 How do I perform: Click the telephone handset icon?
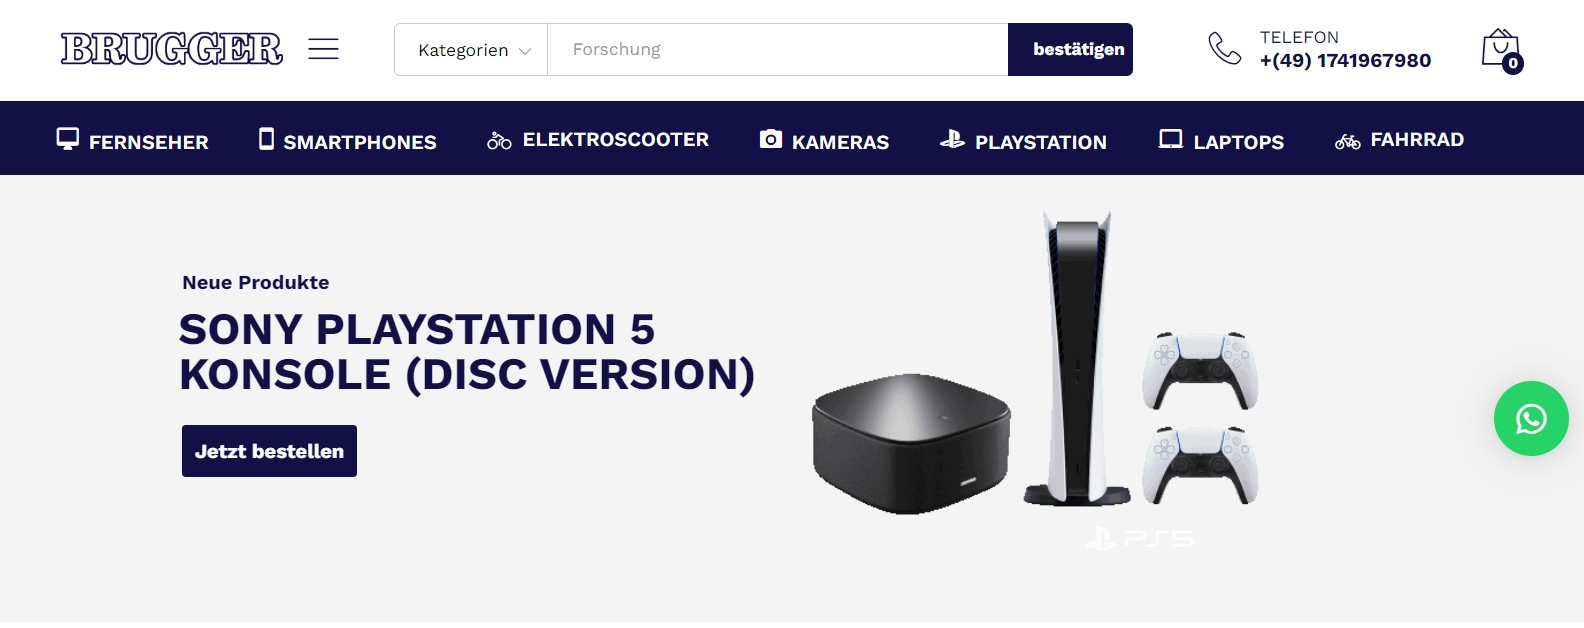click(x=1225, y=48)
